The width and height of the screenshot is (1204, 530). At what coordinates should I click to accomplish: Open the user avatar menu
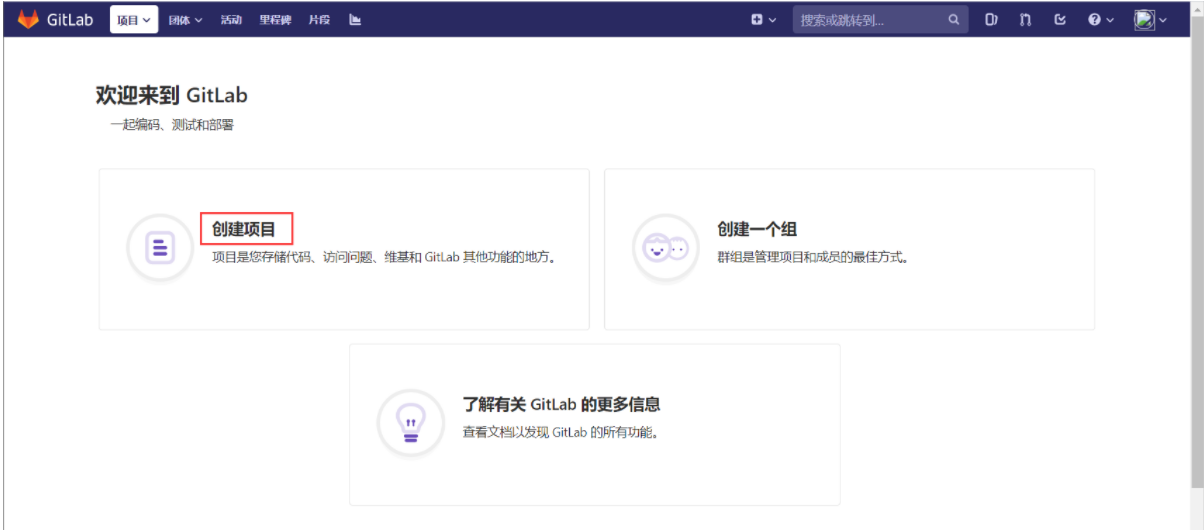coord(1150,19)
